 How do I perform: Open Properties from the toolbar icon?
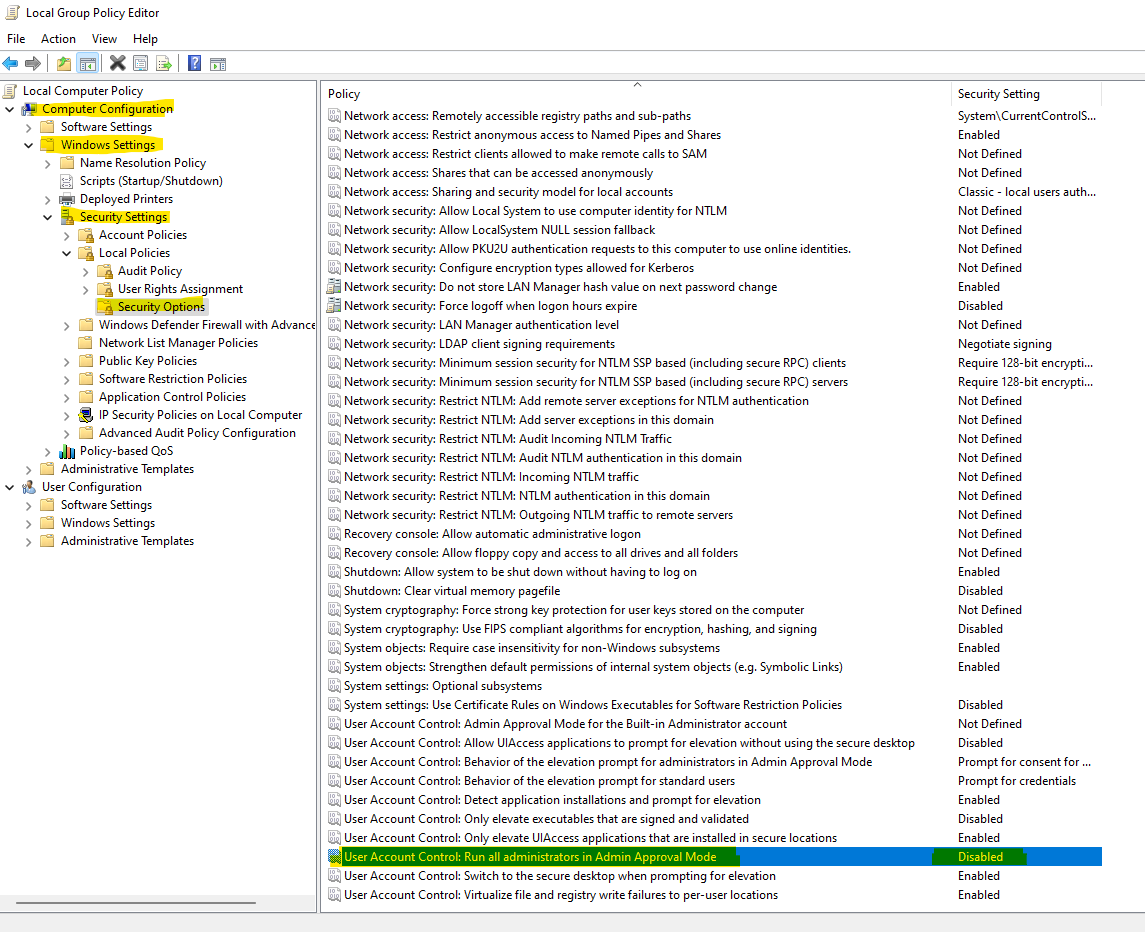pos(140,64)
